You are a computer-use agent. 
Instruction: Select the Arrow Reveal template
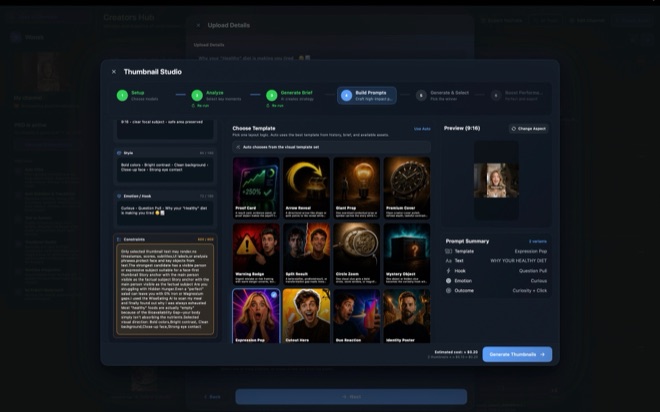[306, 188]
